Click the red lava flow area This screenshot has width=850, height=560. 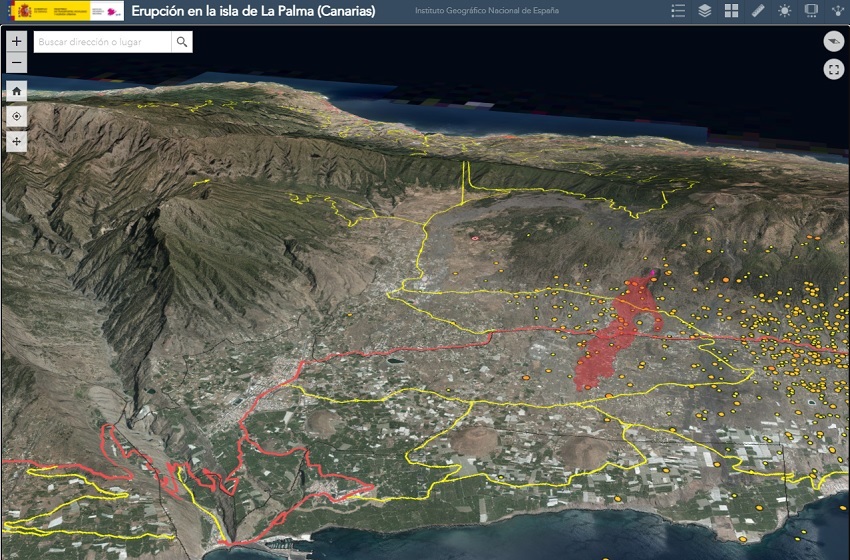(x=610, y=340)
